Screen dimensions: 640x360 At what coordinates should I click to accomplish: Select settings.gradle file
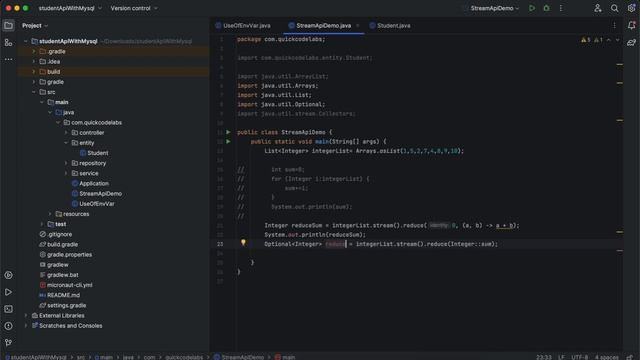pos(62,305)
